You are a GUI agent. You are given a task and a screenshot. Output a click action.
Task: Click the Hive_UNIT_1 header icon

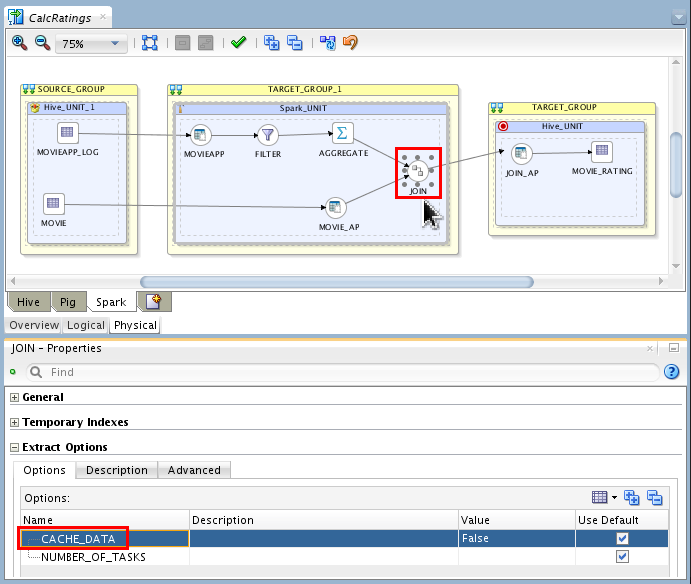(35, 108)
